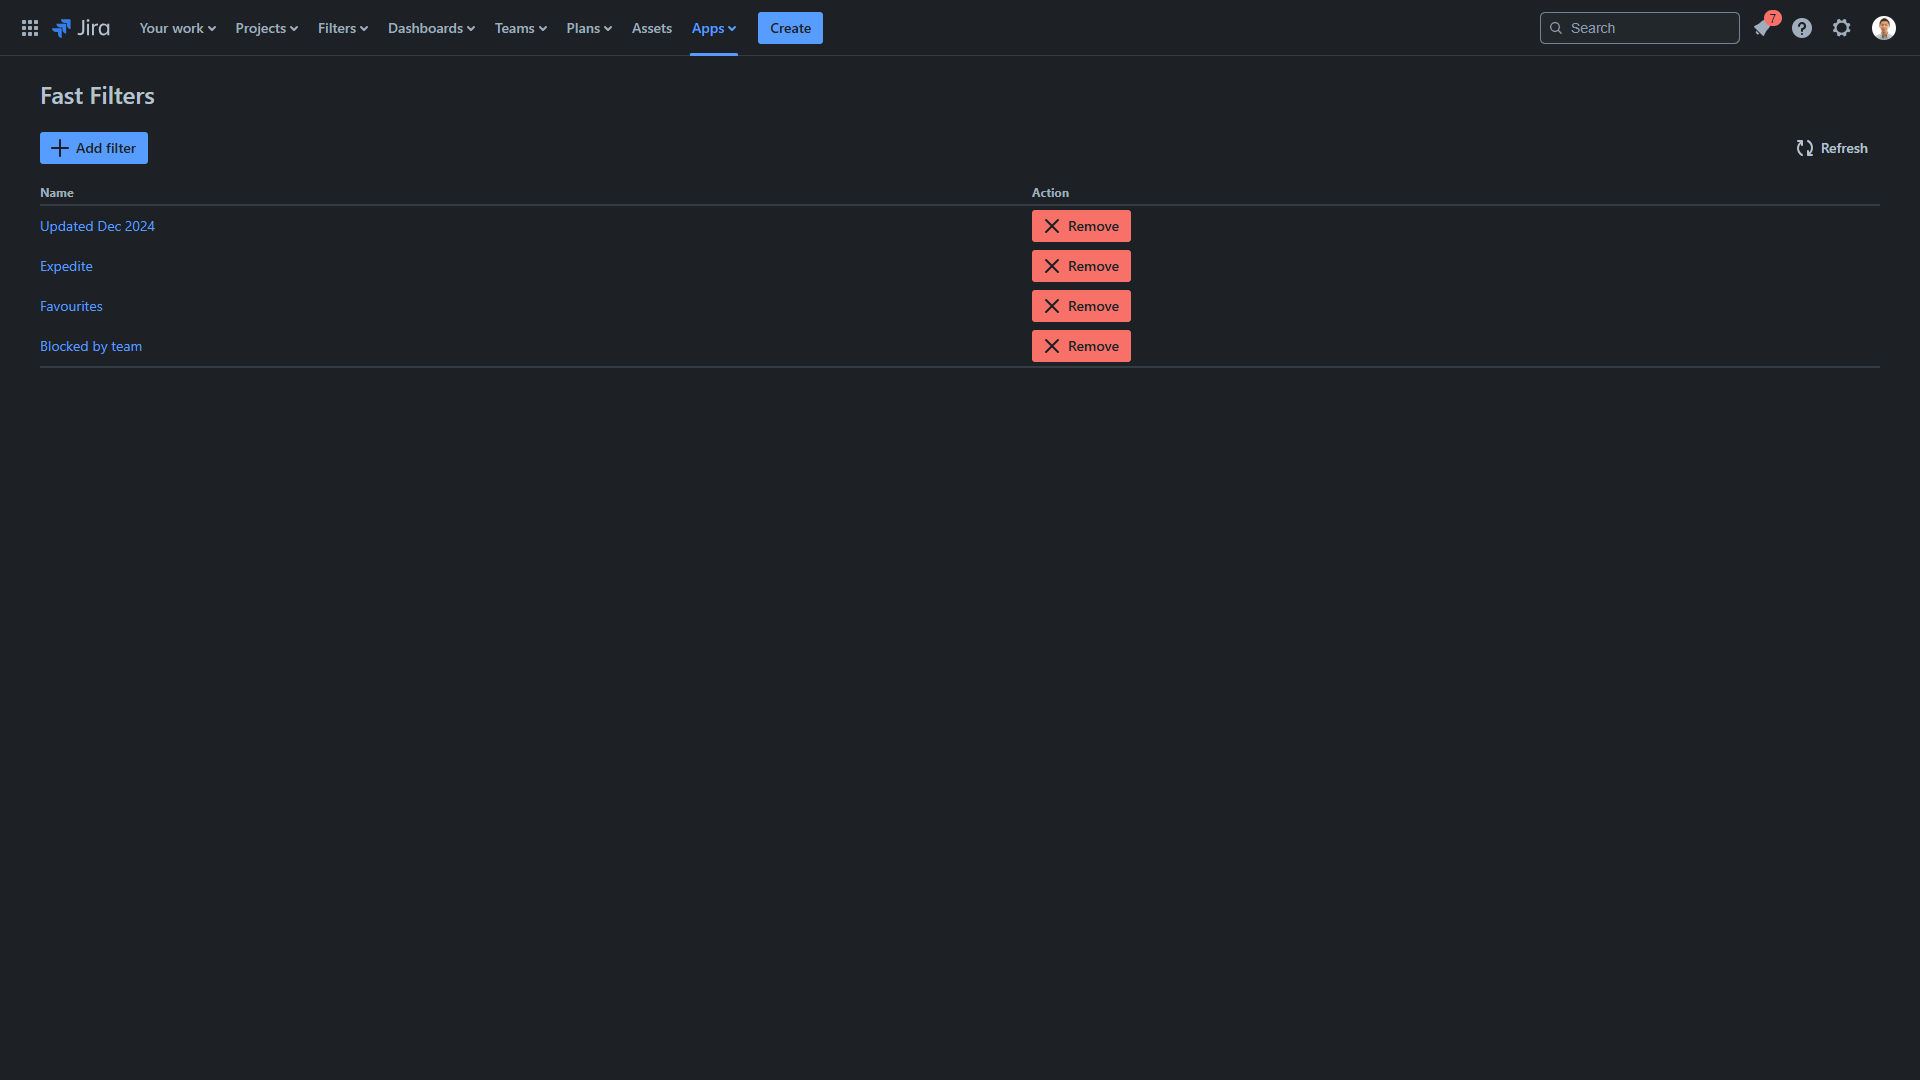Open the Dashboards menu
Screen dimensions: 1920x1080
pyautogui.click(x=431, y=28)
